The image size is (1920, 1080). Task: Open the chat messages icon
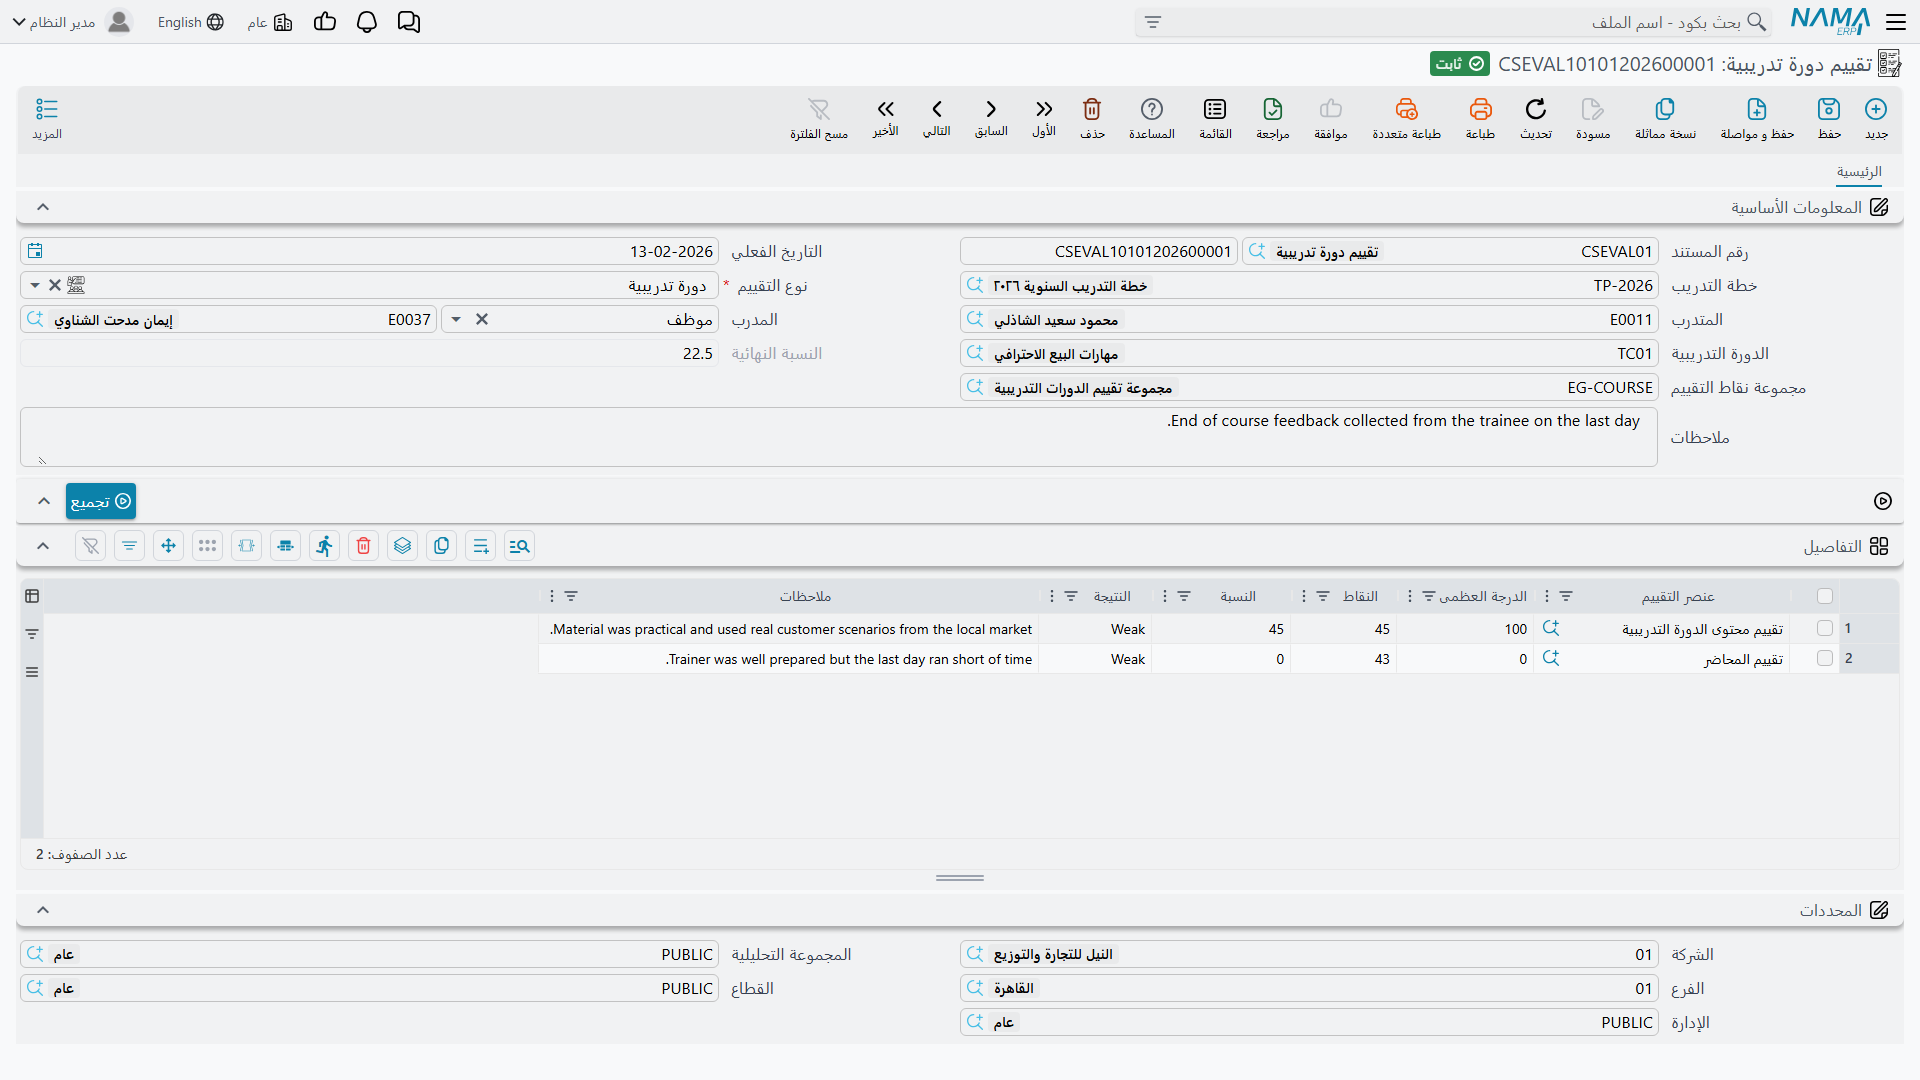click(409, 22)
